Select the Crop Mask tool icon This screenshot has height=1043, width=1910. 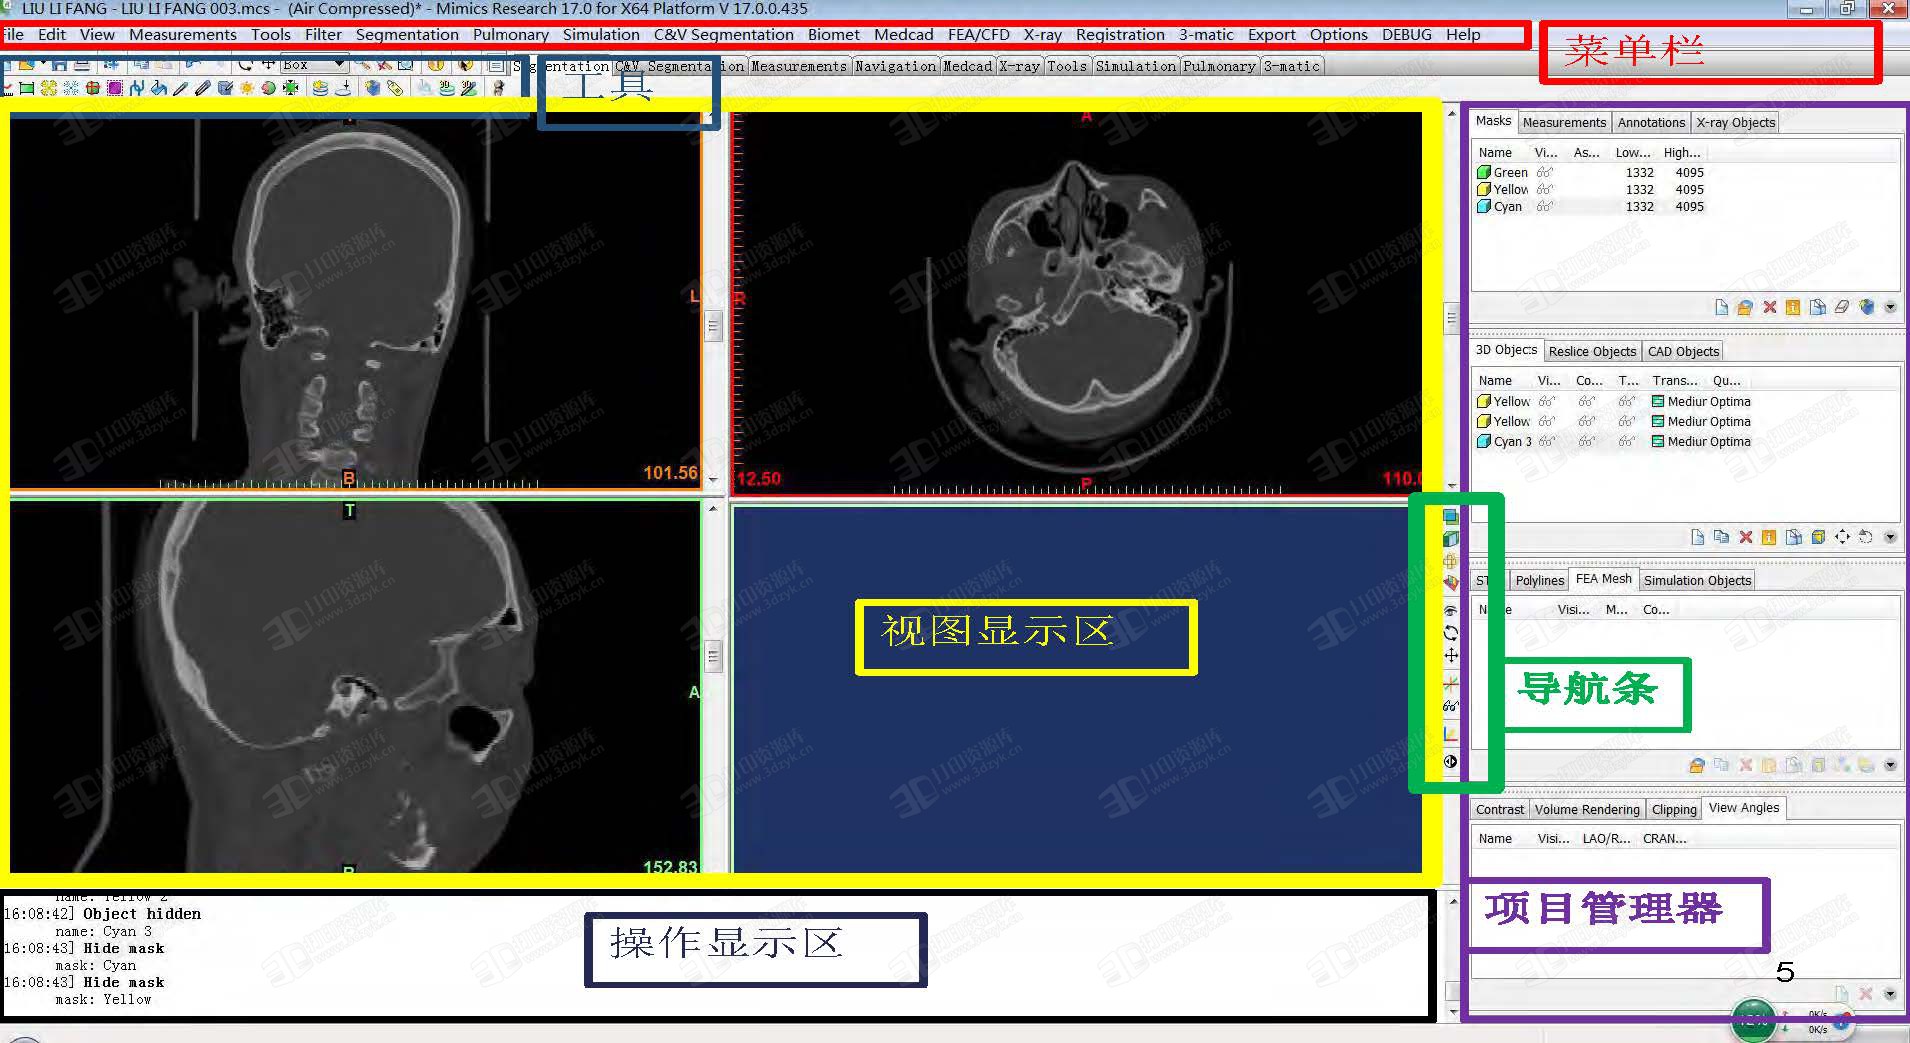93,88
